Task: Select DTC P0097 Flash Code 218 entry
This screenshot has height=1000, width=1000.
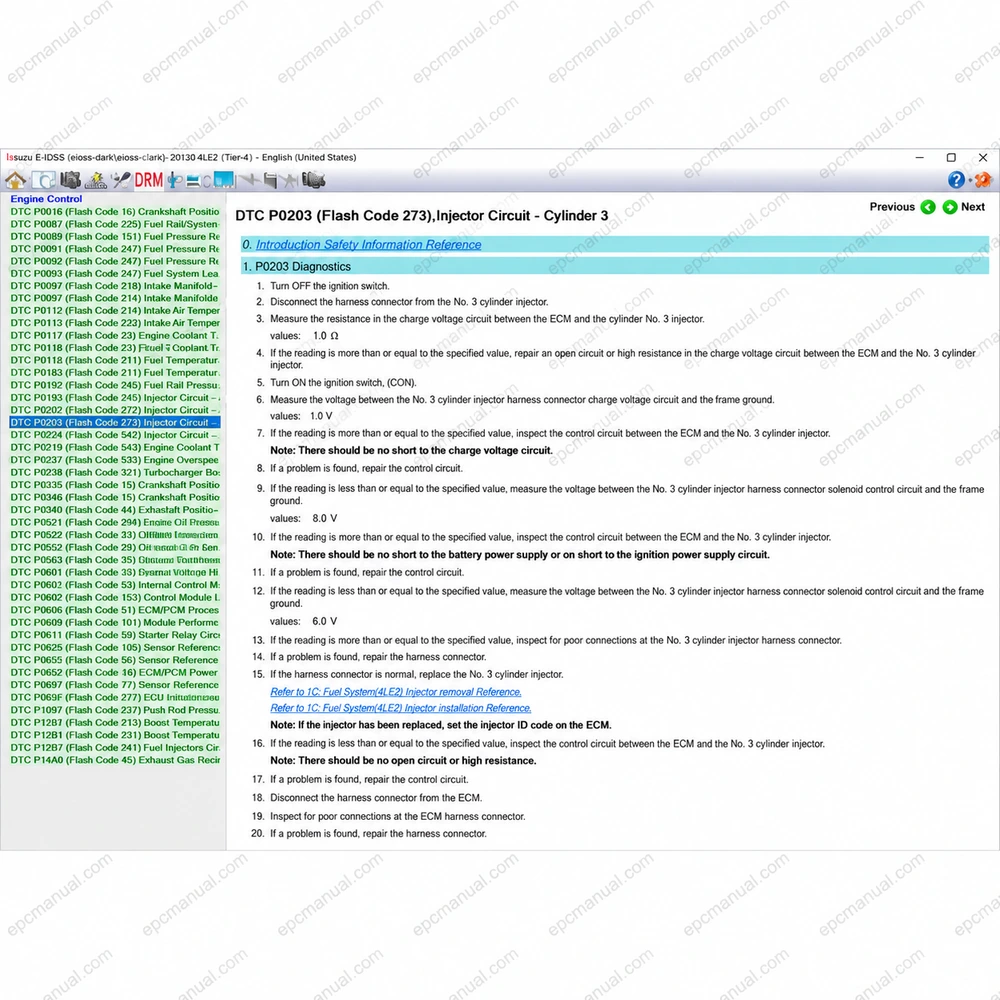Action: point(115,286)
